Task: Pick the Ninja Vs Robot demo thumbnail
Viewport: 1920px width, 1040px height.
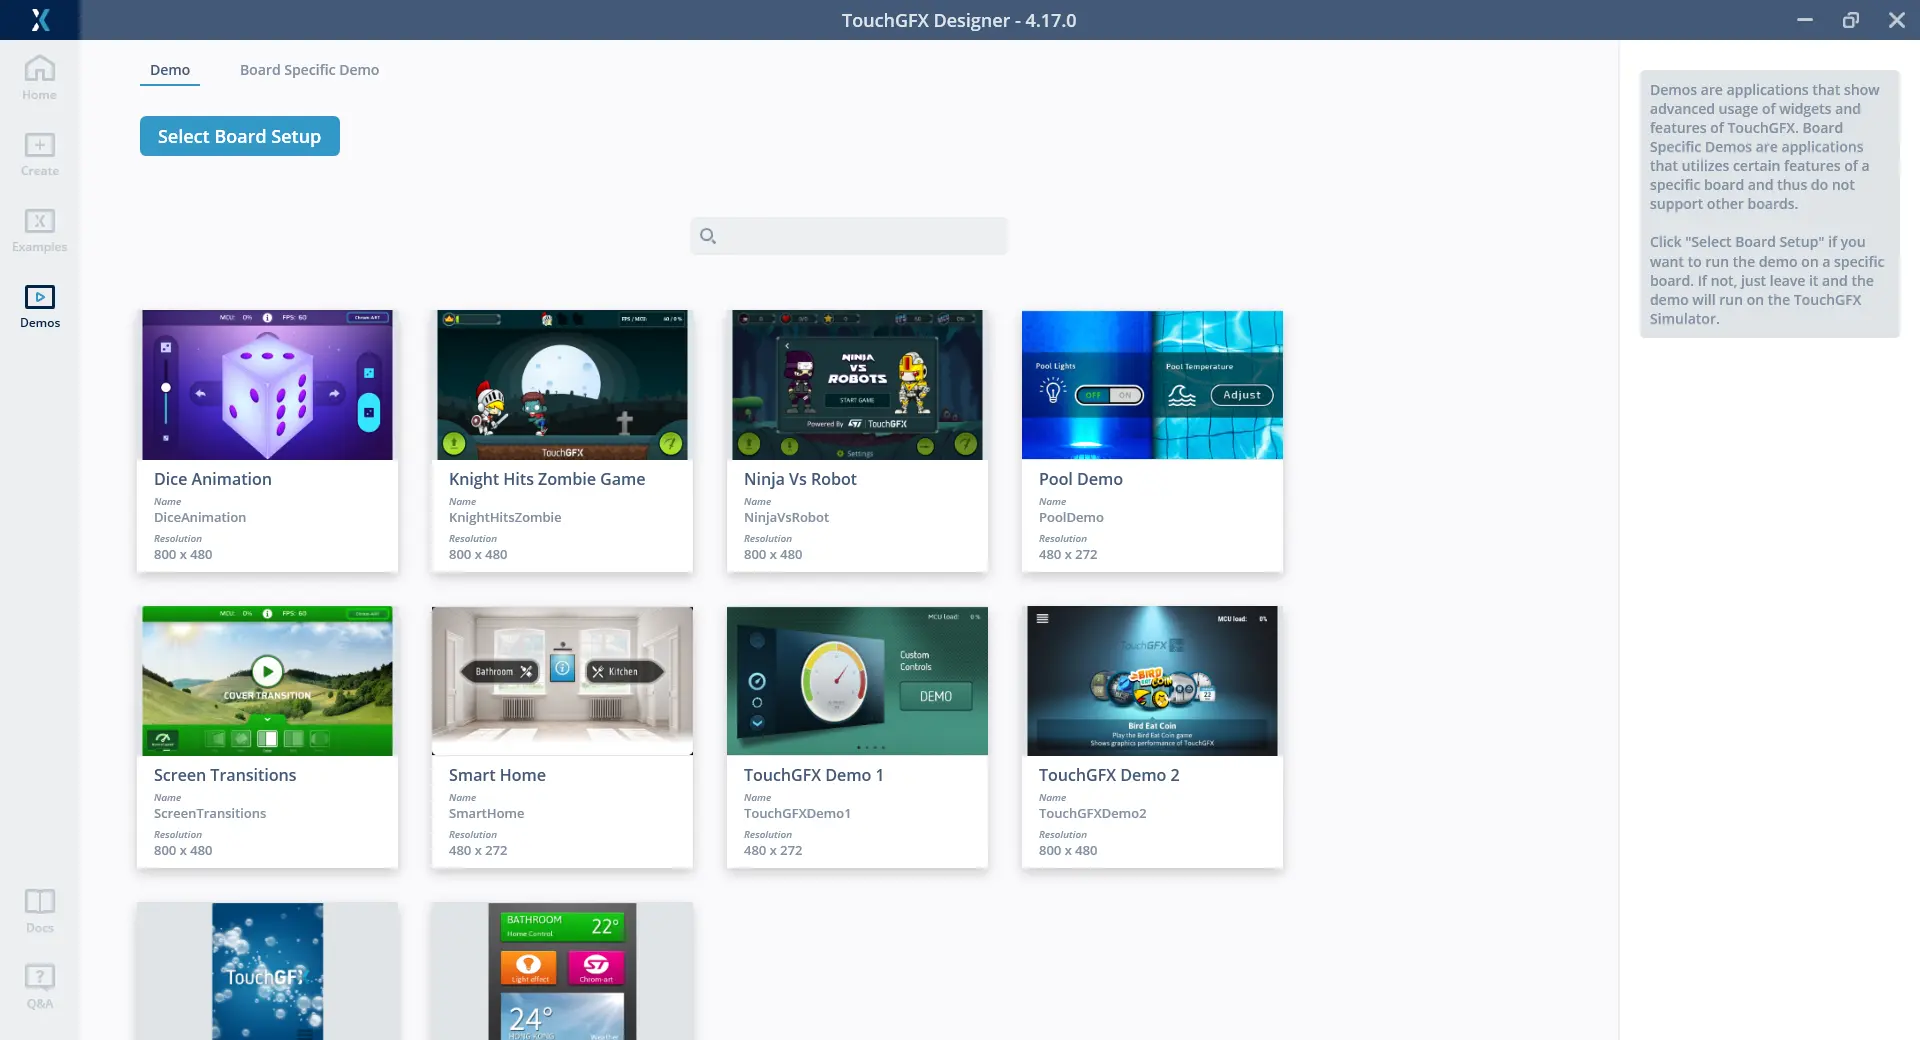Action: coord(857,385)
